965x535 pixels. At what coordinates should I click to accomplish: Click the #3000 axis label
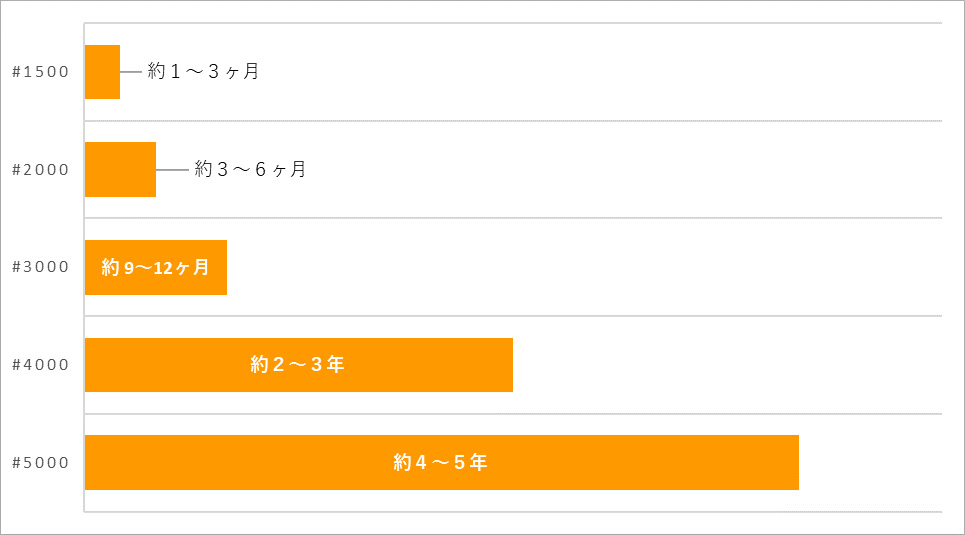40,267
